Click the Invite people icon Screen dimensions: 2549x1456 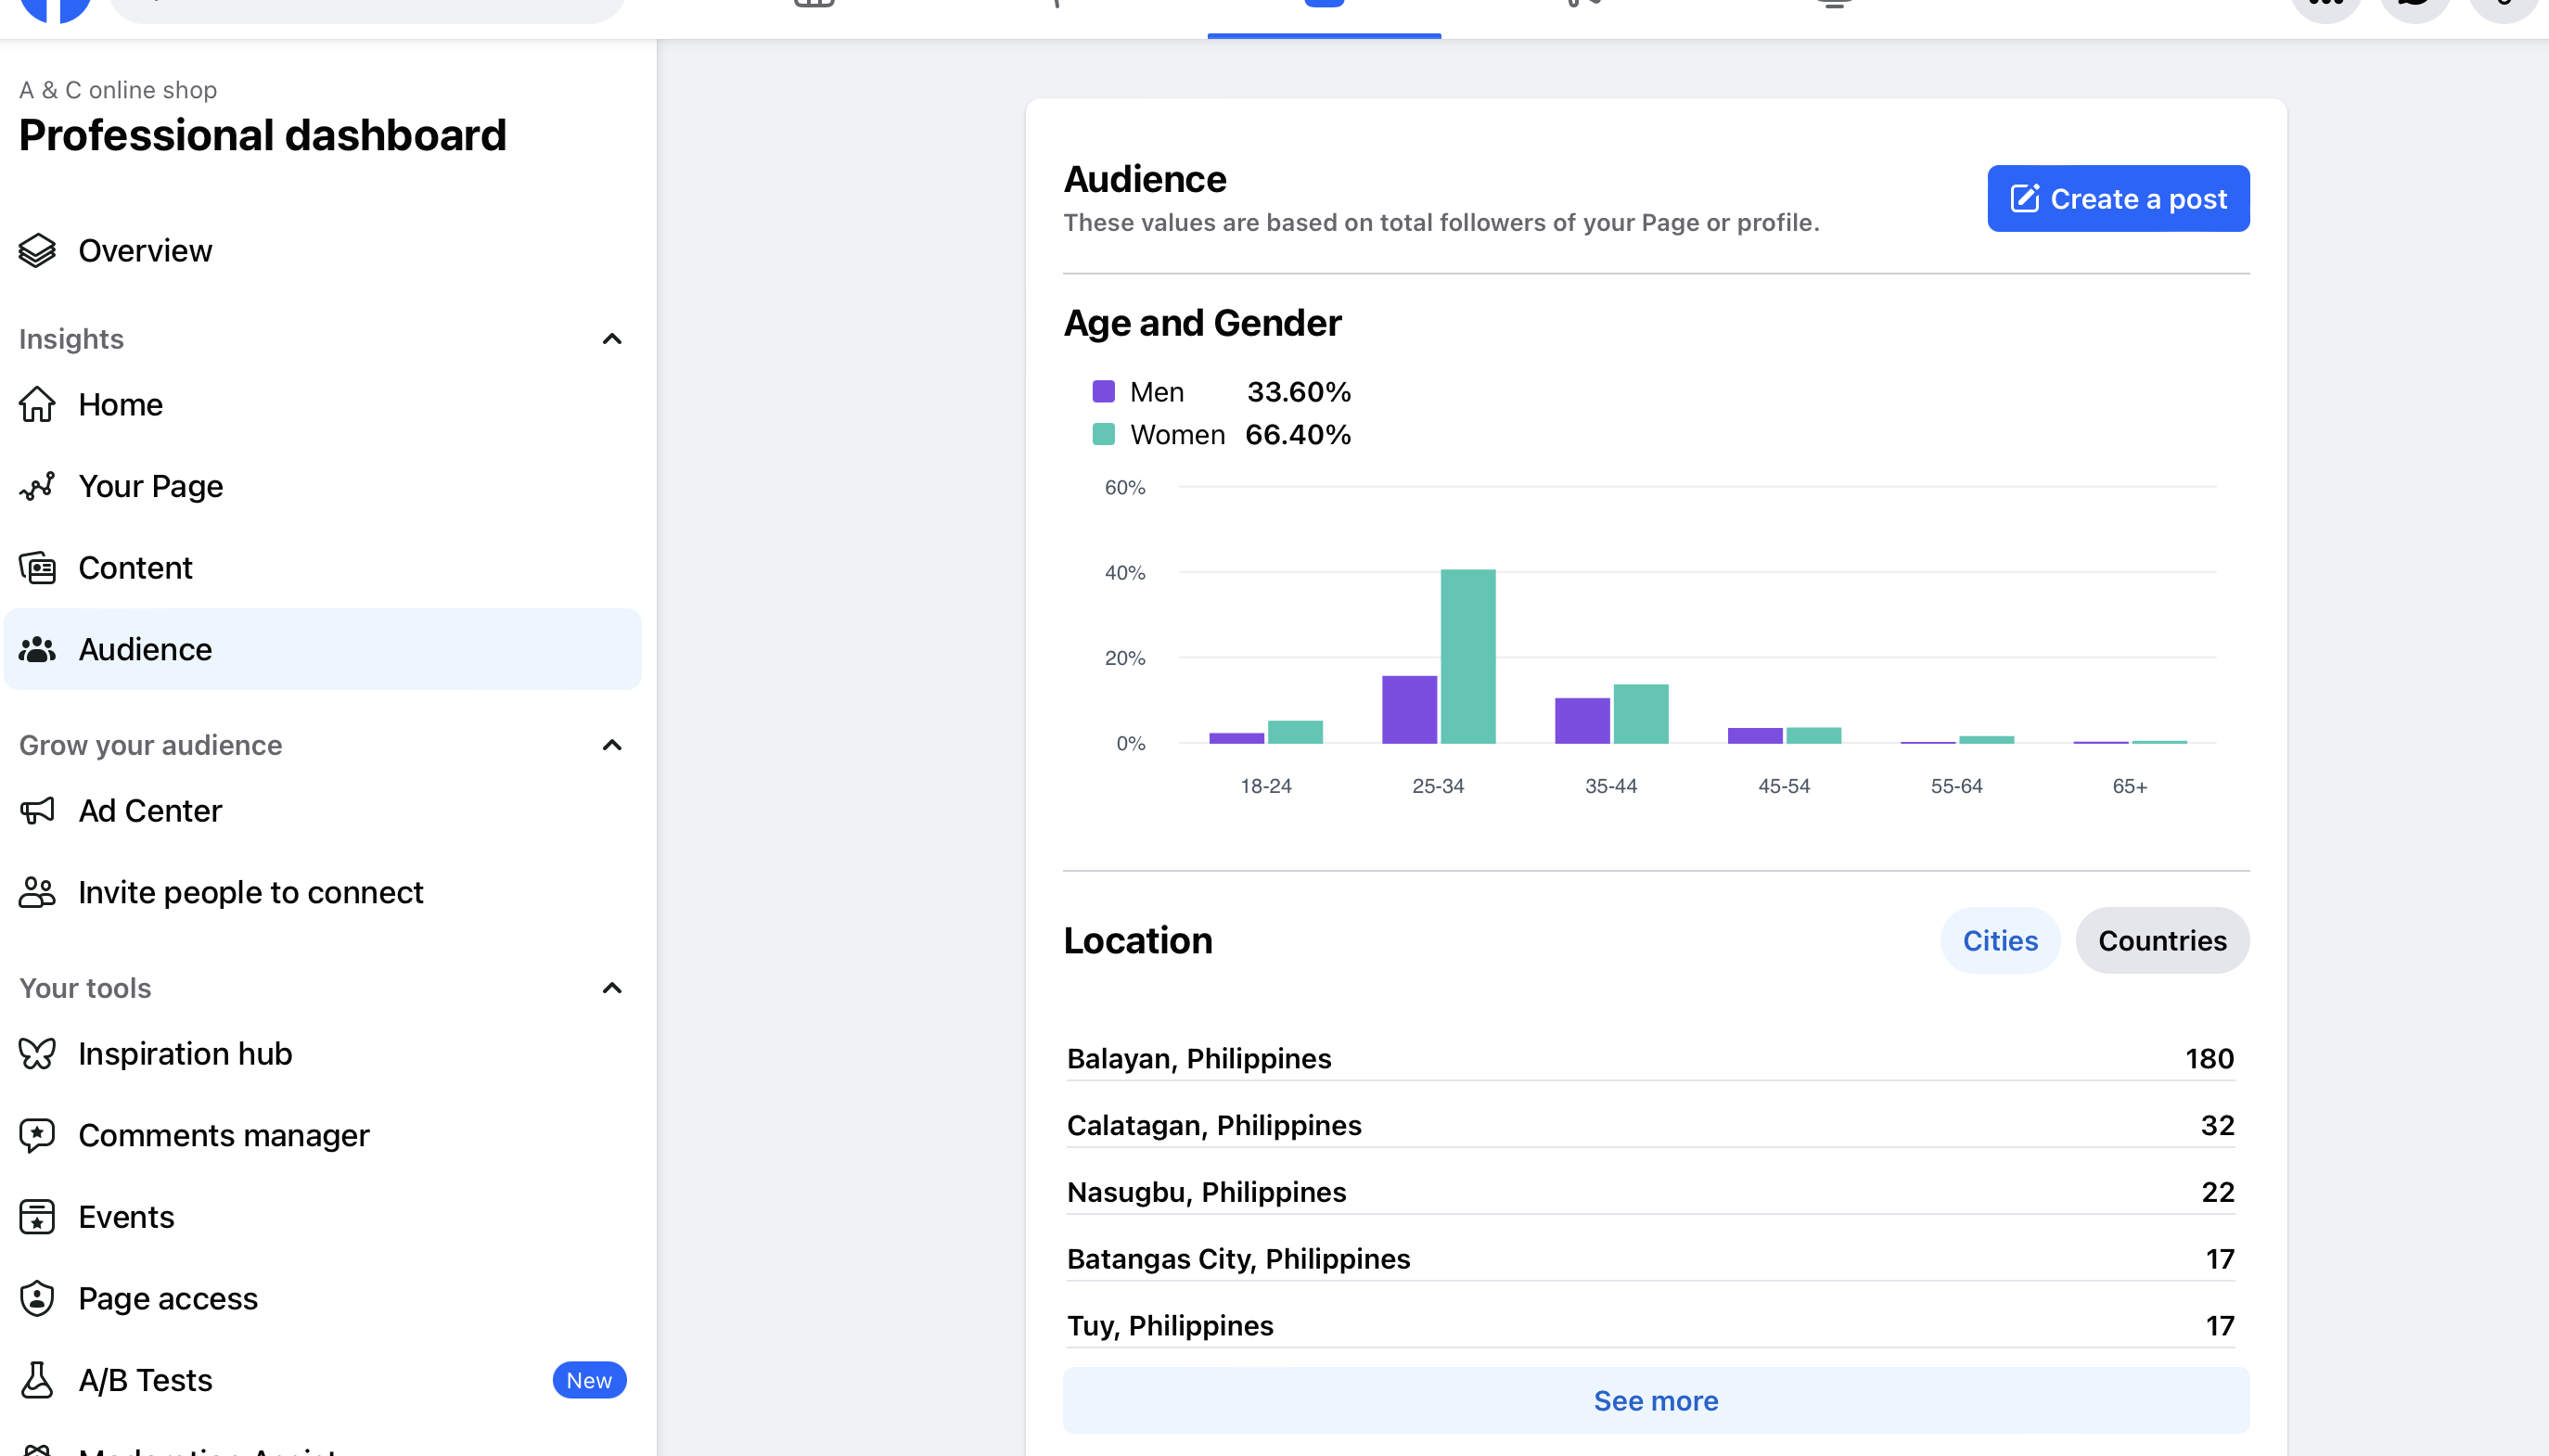(x=37, y=893)
